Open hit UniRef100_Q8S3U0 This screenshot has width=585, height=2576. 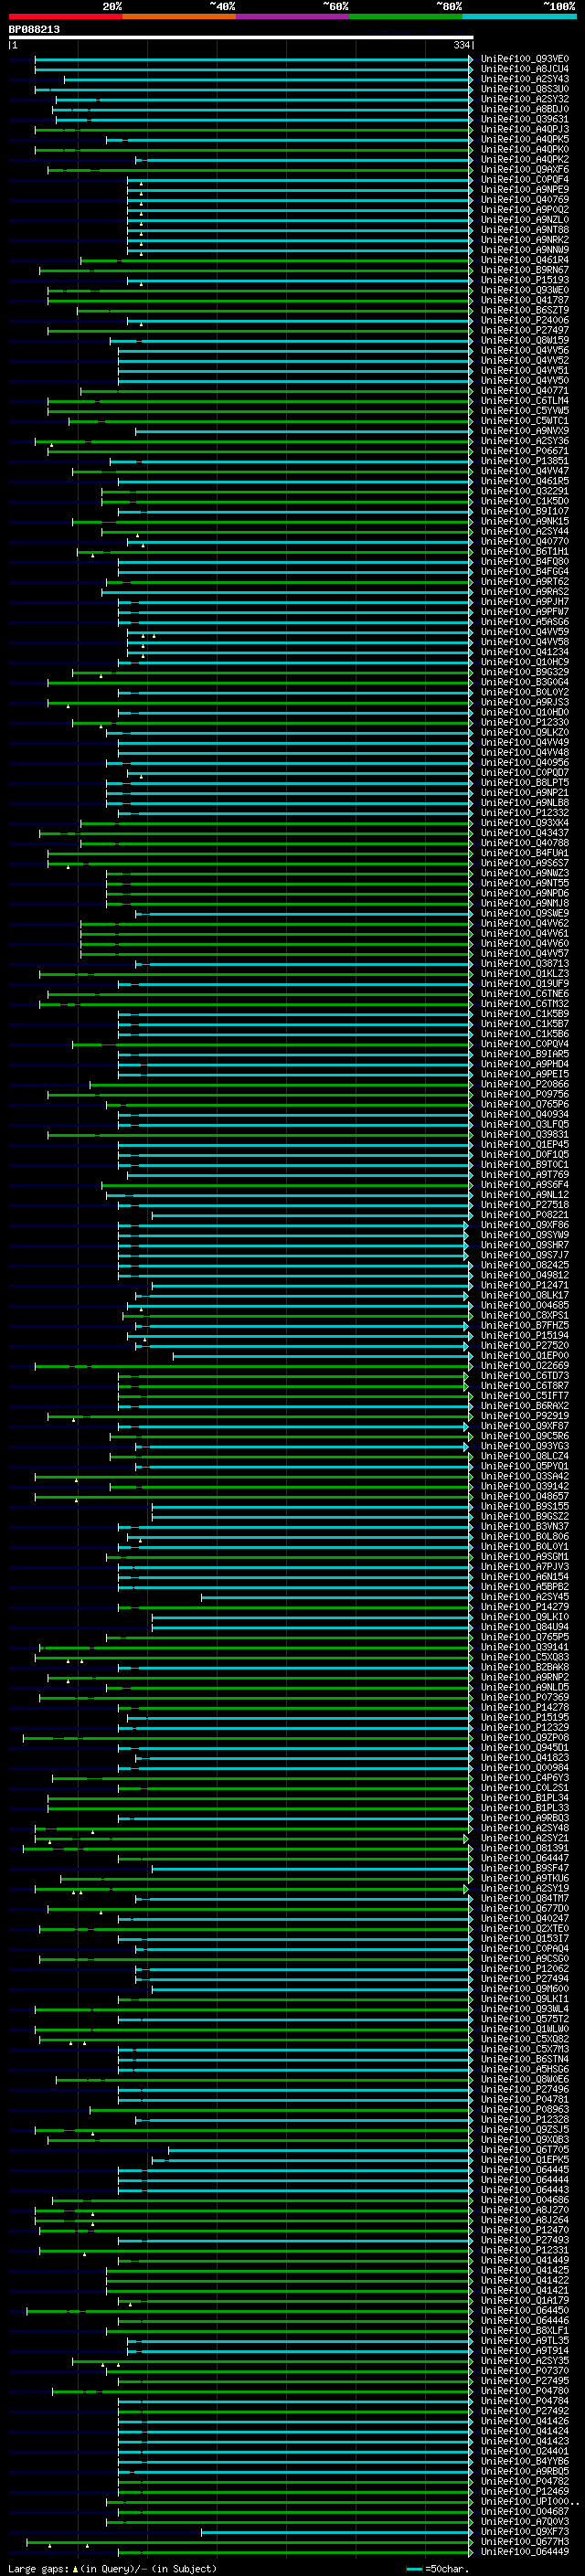point(524,89)
